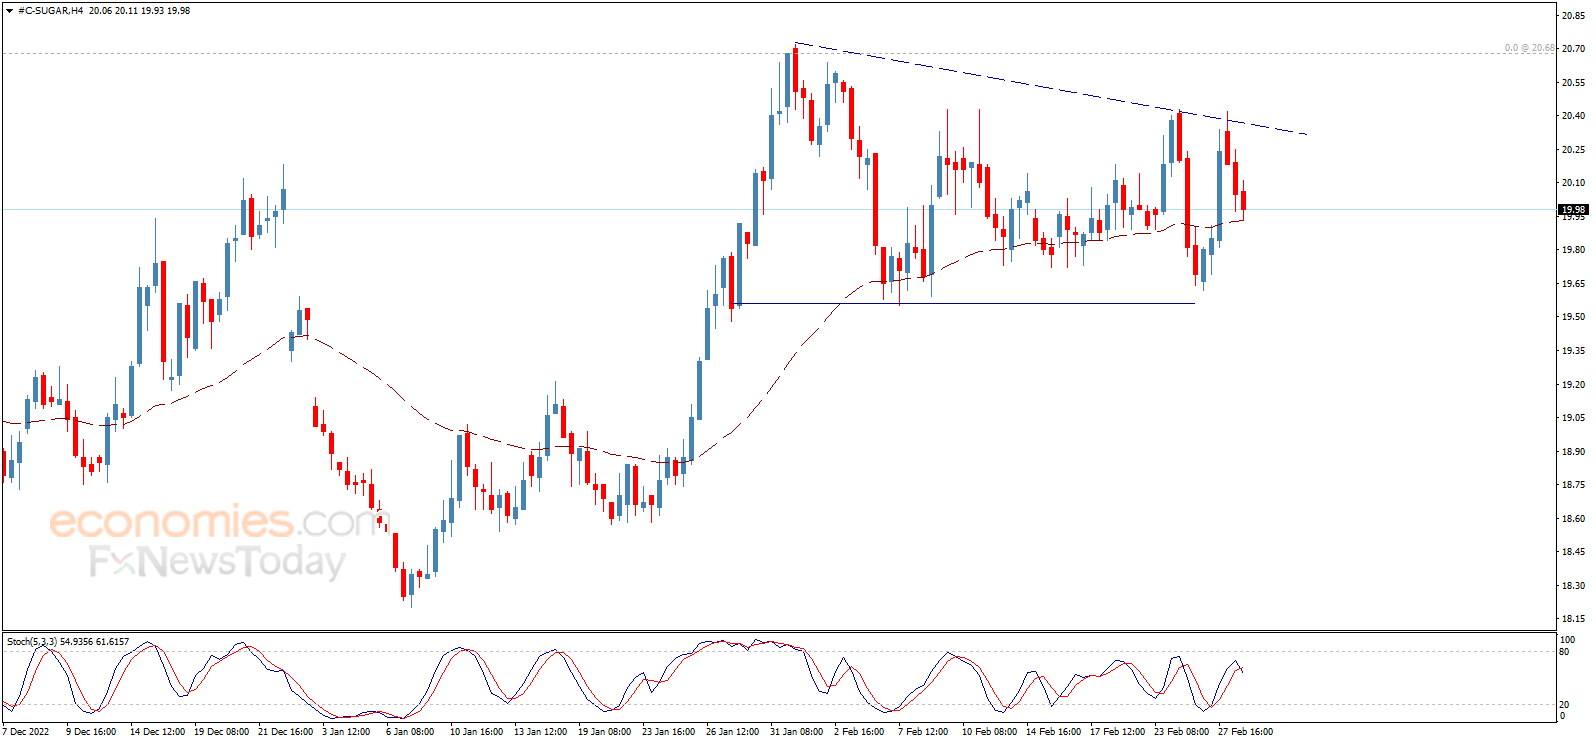Click the 18.90 price axis label
This screenshot has width=1596, height=743.
tap(1573, 452)
